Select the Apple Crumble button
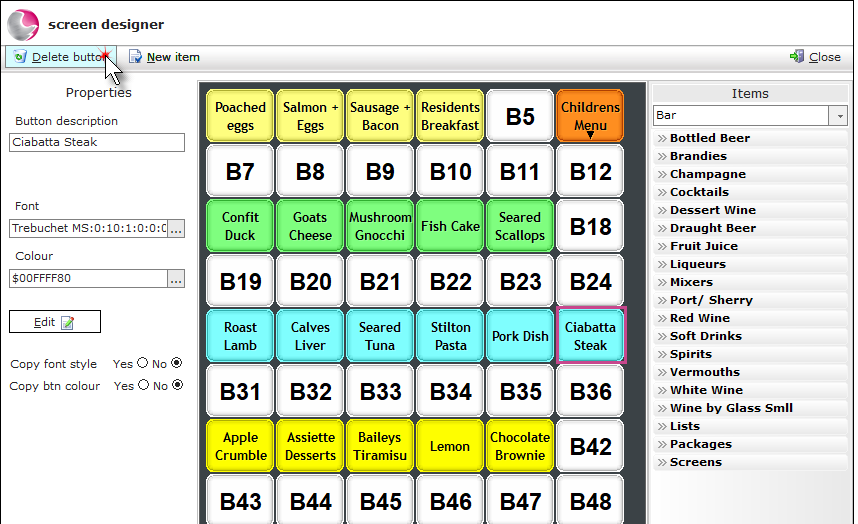This screenshot has width=858, height=524. point(240,446)
